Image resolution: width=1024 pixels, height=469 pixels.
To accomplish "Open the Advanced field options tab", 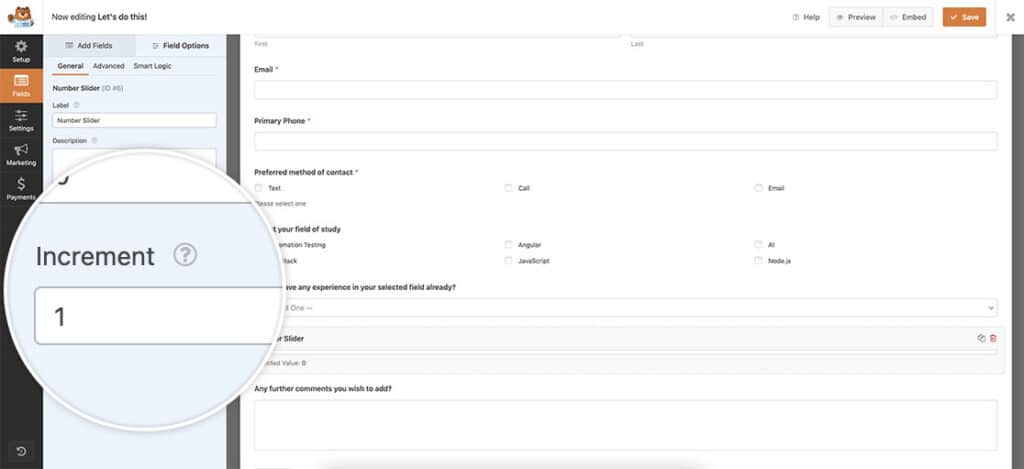I will (x=108, y=66).
